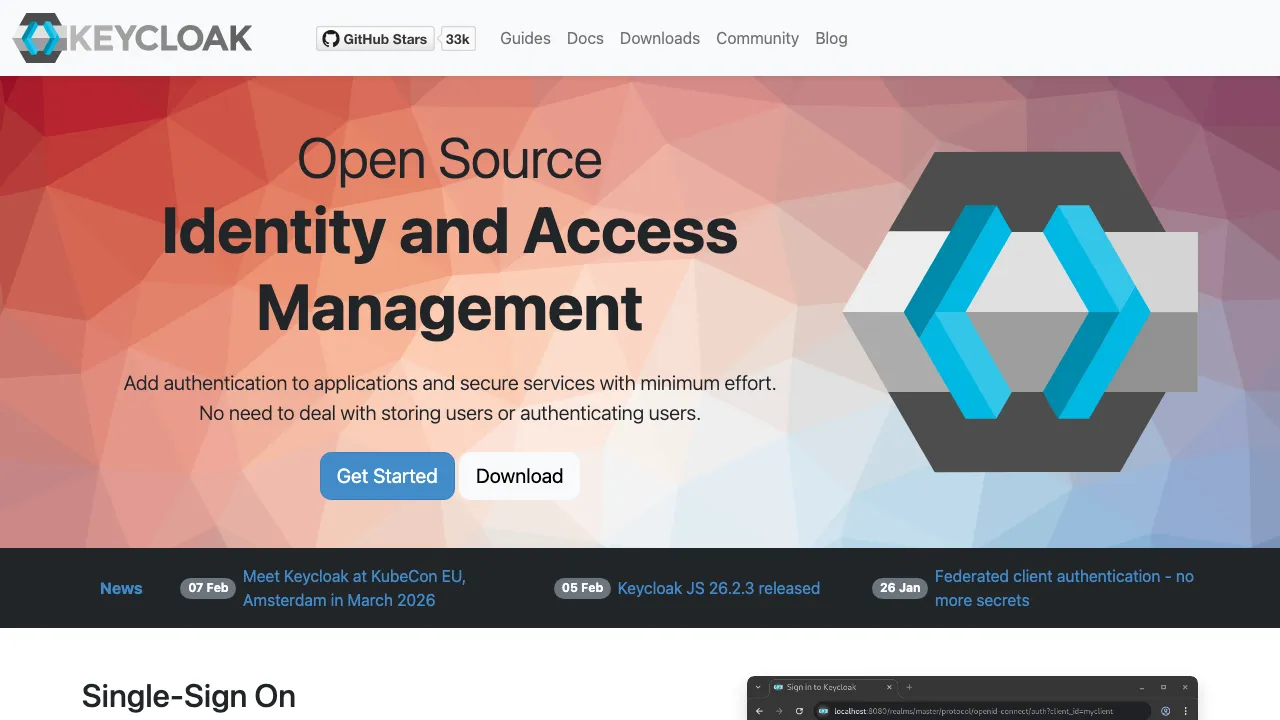Click the 07 Feb date badge
1280x720 pixels.
[x=208, y=588]
